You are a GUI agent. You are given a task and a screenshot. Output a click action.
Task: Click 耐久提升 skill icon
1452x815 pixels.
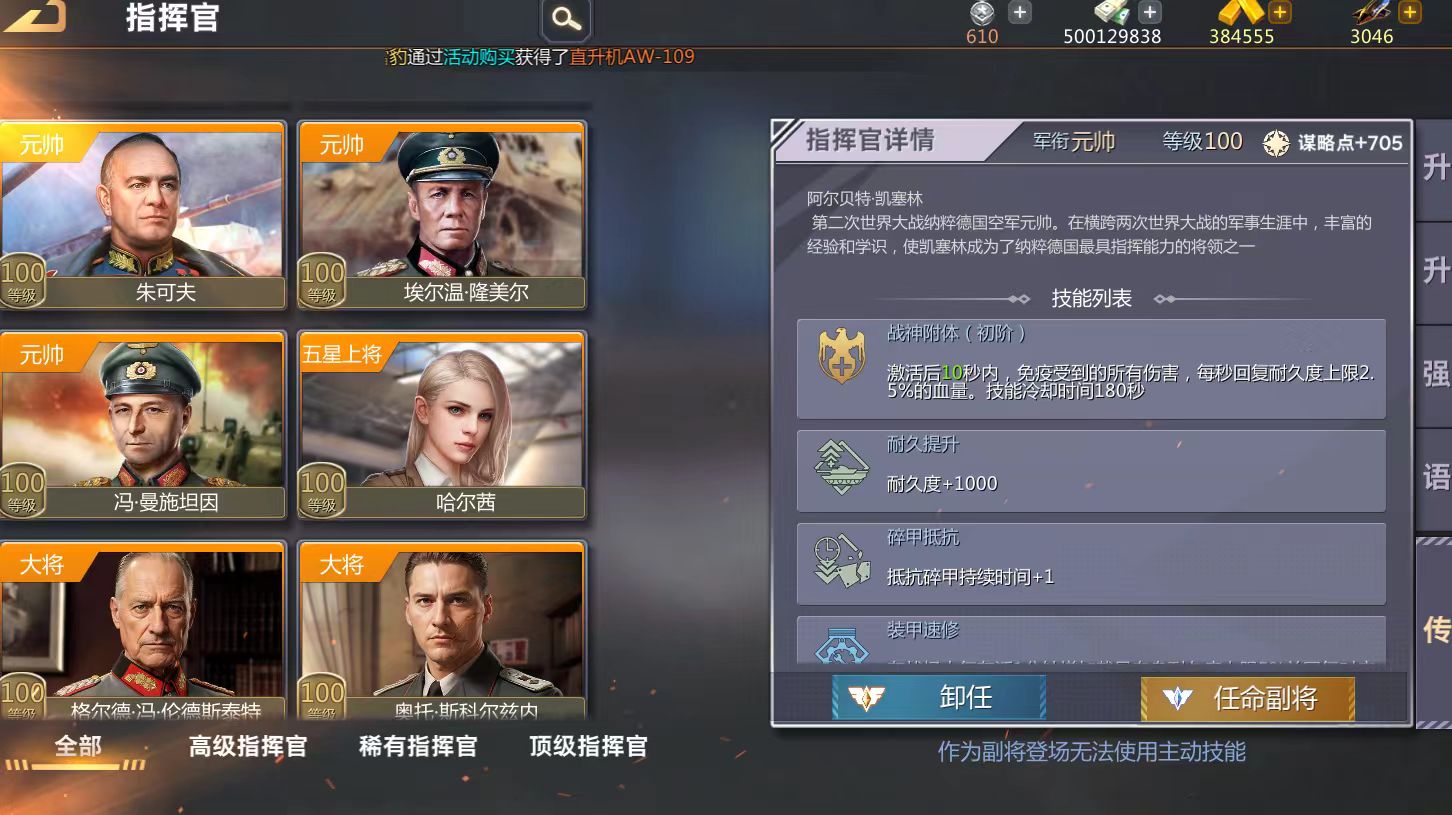click(841, 468)
